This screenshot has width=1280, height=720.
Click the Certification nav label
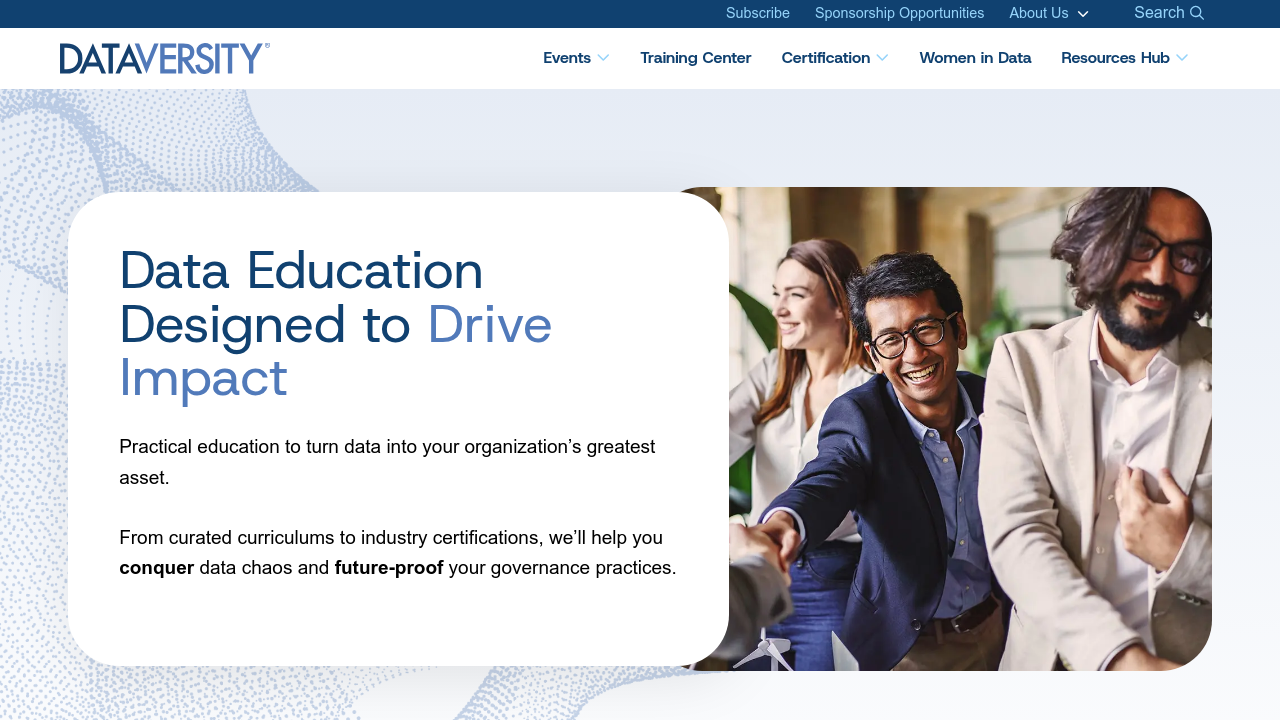[x=826, y=58]
